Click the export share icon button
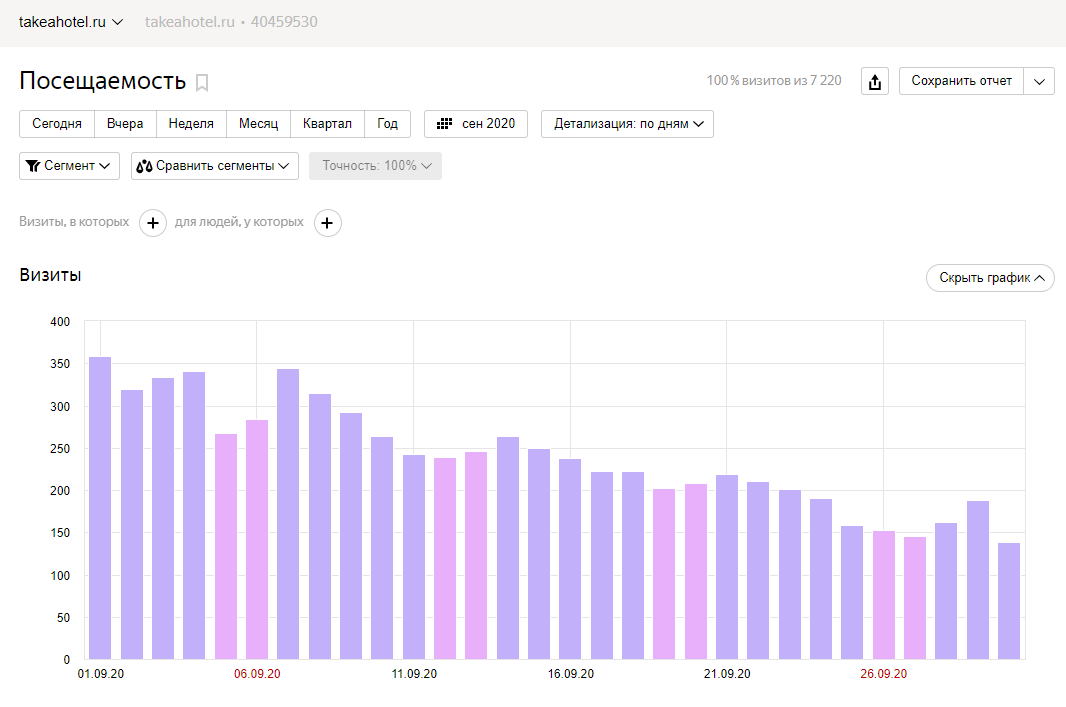The height and width of the screenshot is (707, 1066). (x=875, y=82)
